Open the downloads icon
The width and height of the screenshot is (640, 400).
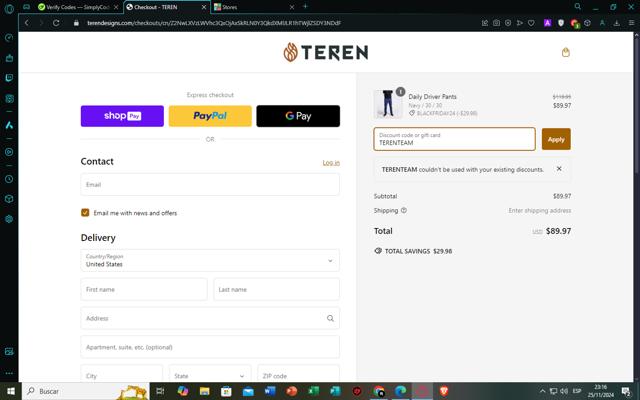617,23
